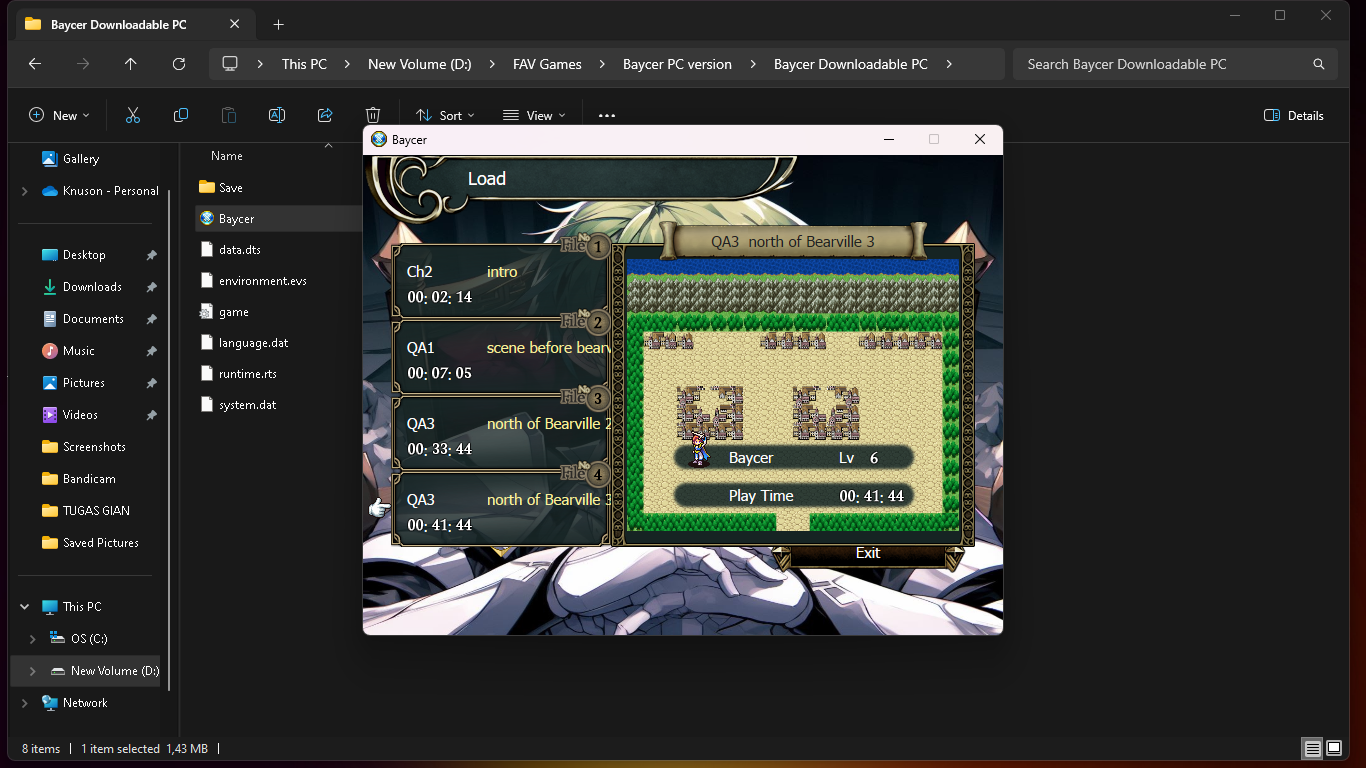This screenshot has height=768, width=1366.
Task: Click Exit in the Baycer load screen
Action: click(868, 553)
